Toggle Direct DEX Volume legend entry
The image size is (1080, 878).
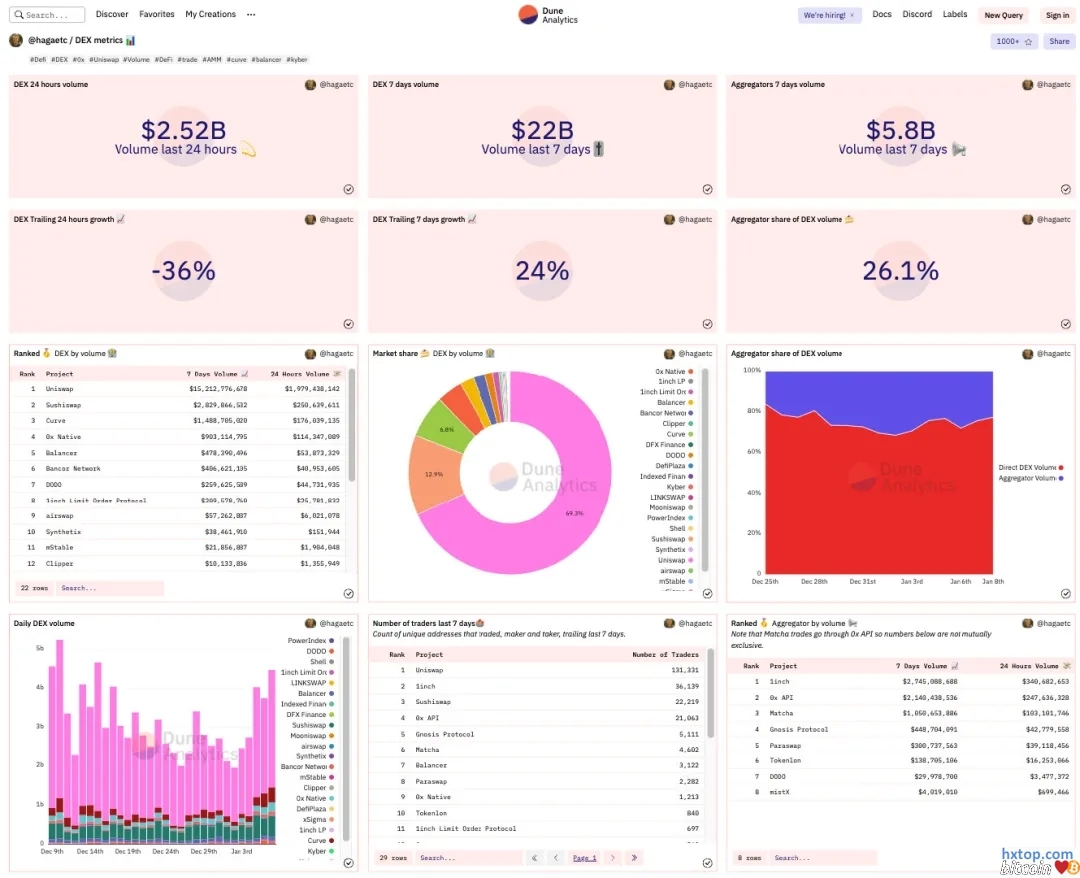point(1027,467)
